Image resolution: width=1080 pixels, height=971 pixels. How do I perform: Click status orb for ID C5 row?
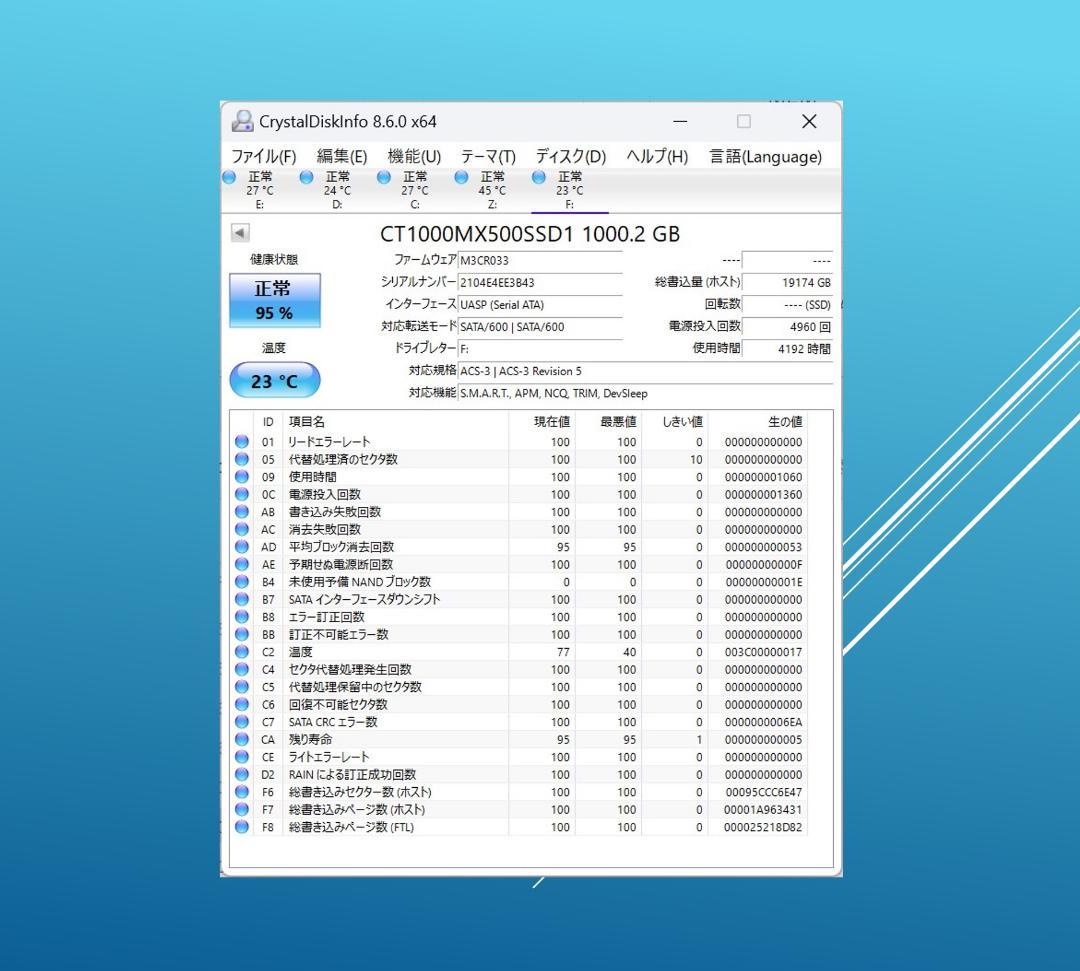pyautogui.click(x=242, y=687)
